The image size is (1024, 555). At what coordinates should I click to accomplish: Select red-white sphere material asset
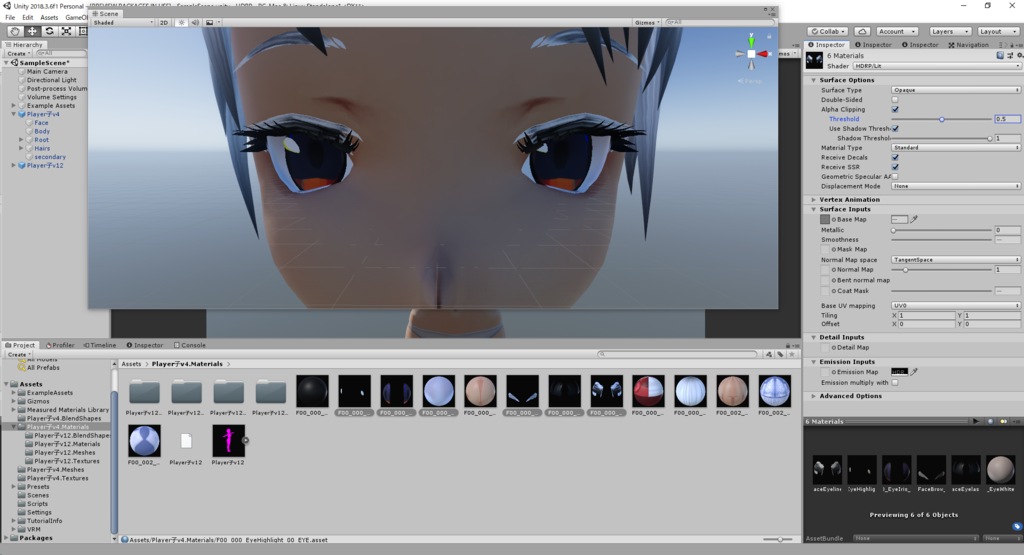648,392
